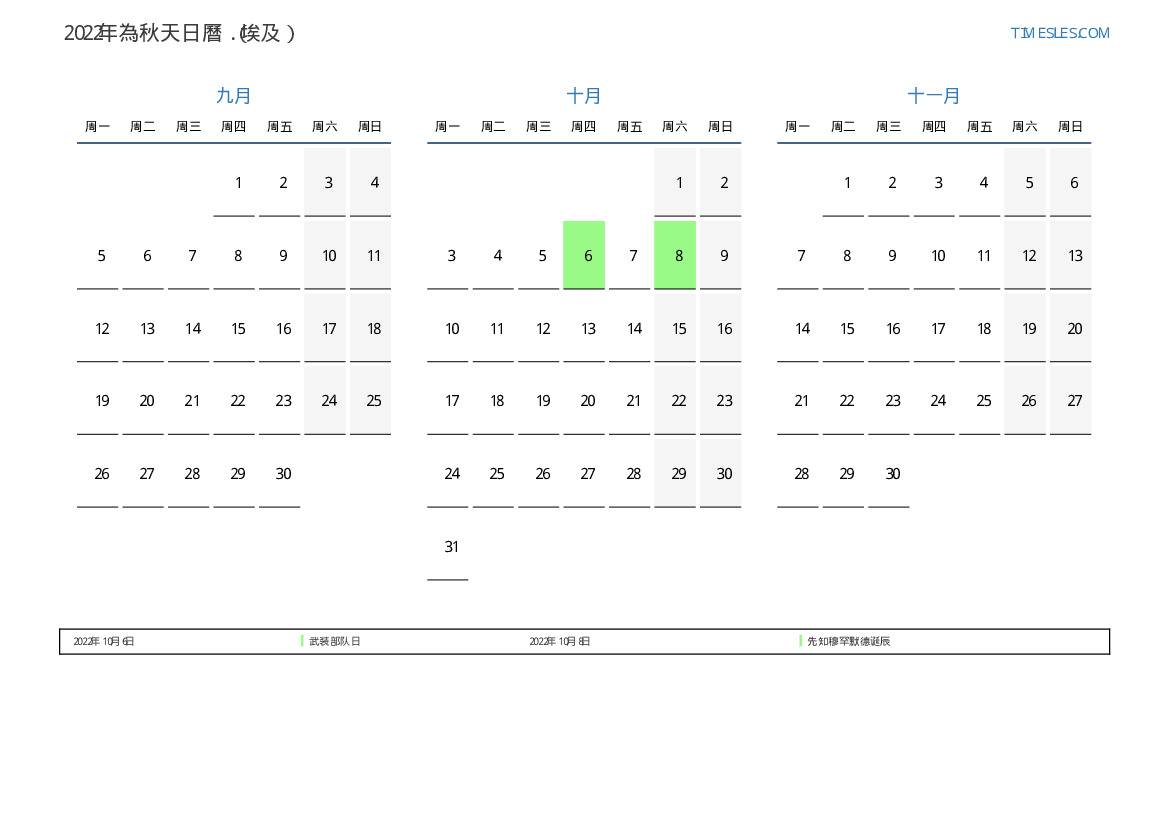Click the 2022年10月6日 legend date

coord(104,641)
